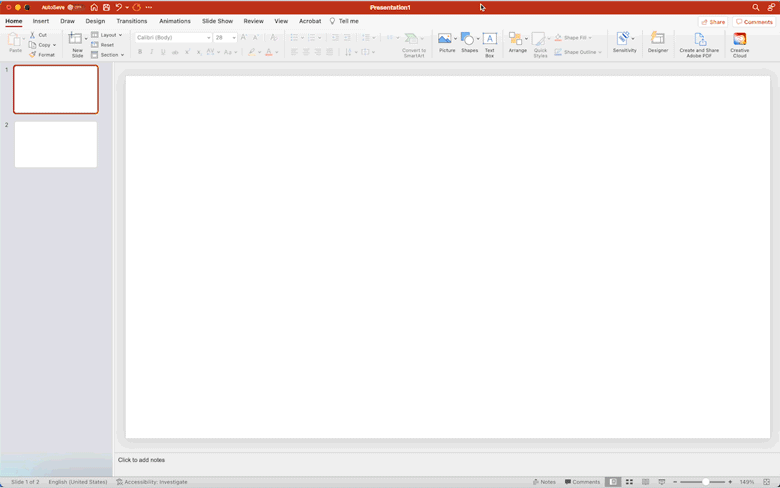Switch to Slide Sorter view
The height and width of the screenshot is (488, 780).
(x=629, y=482)
